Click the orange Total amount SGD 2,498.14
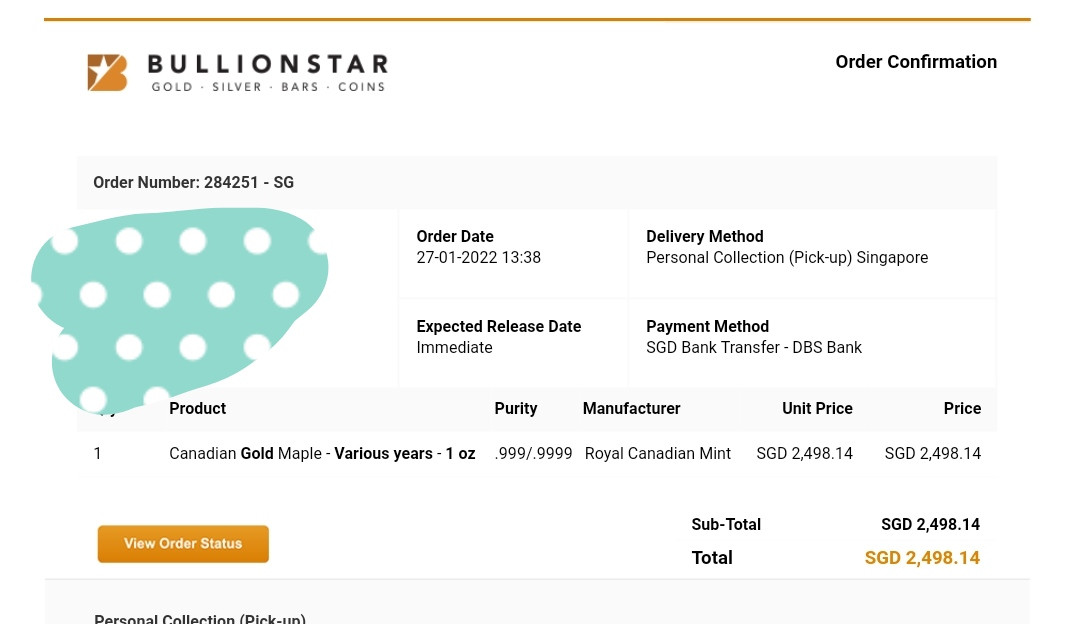1075x624 pixels. [921, 558]
